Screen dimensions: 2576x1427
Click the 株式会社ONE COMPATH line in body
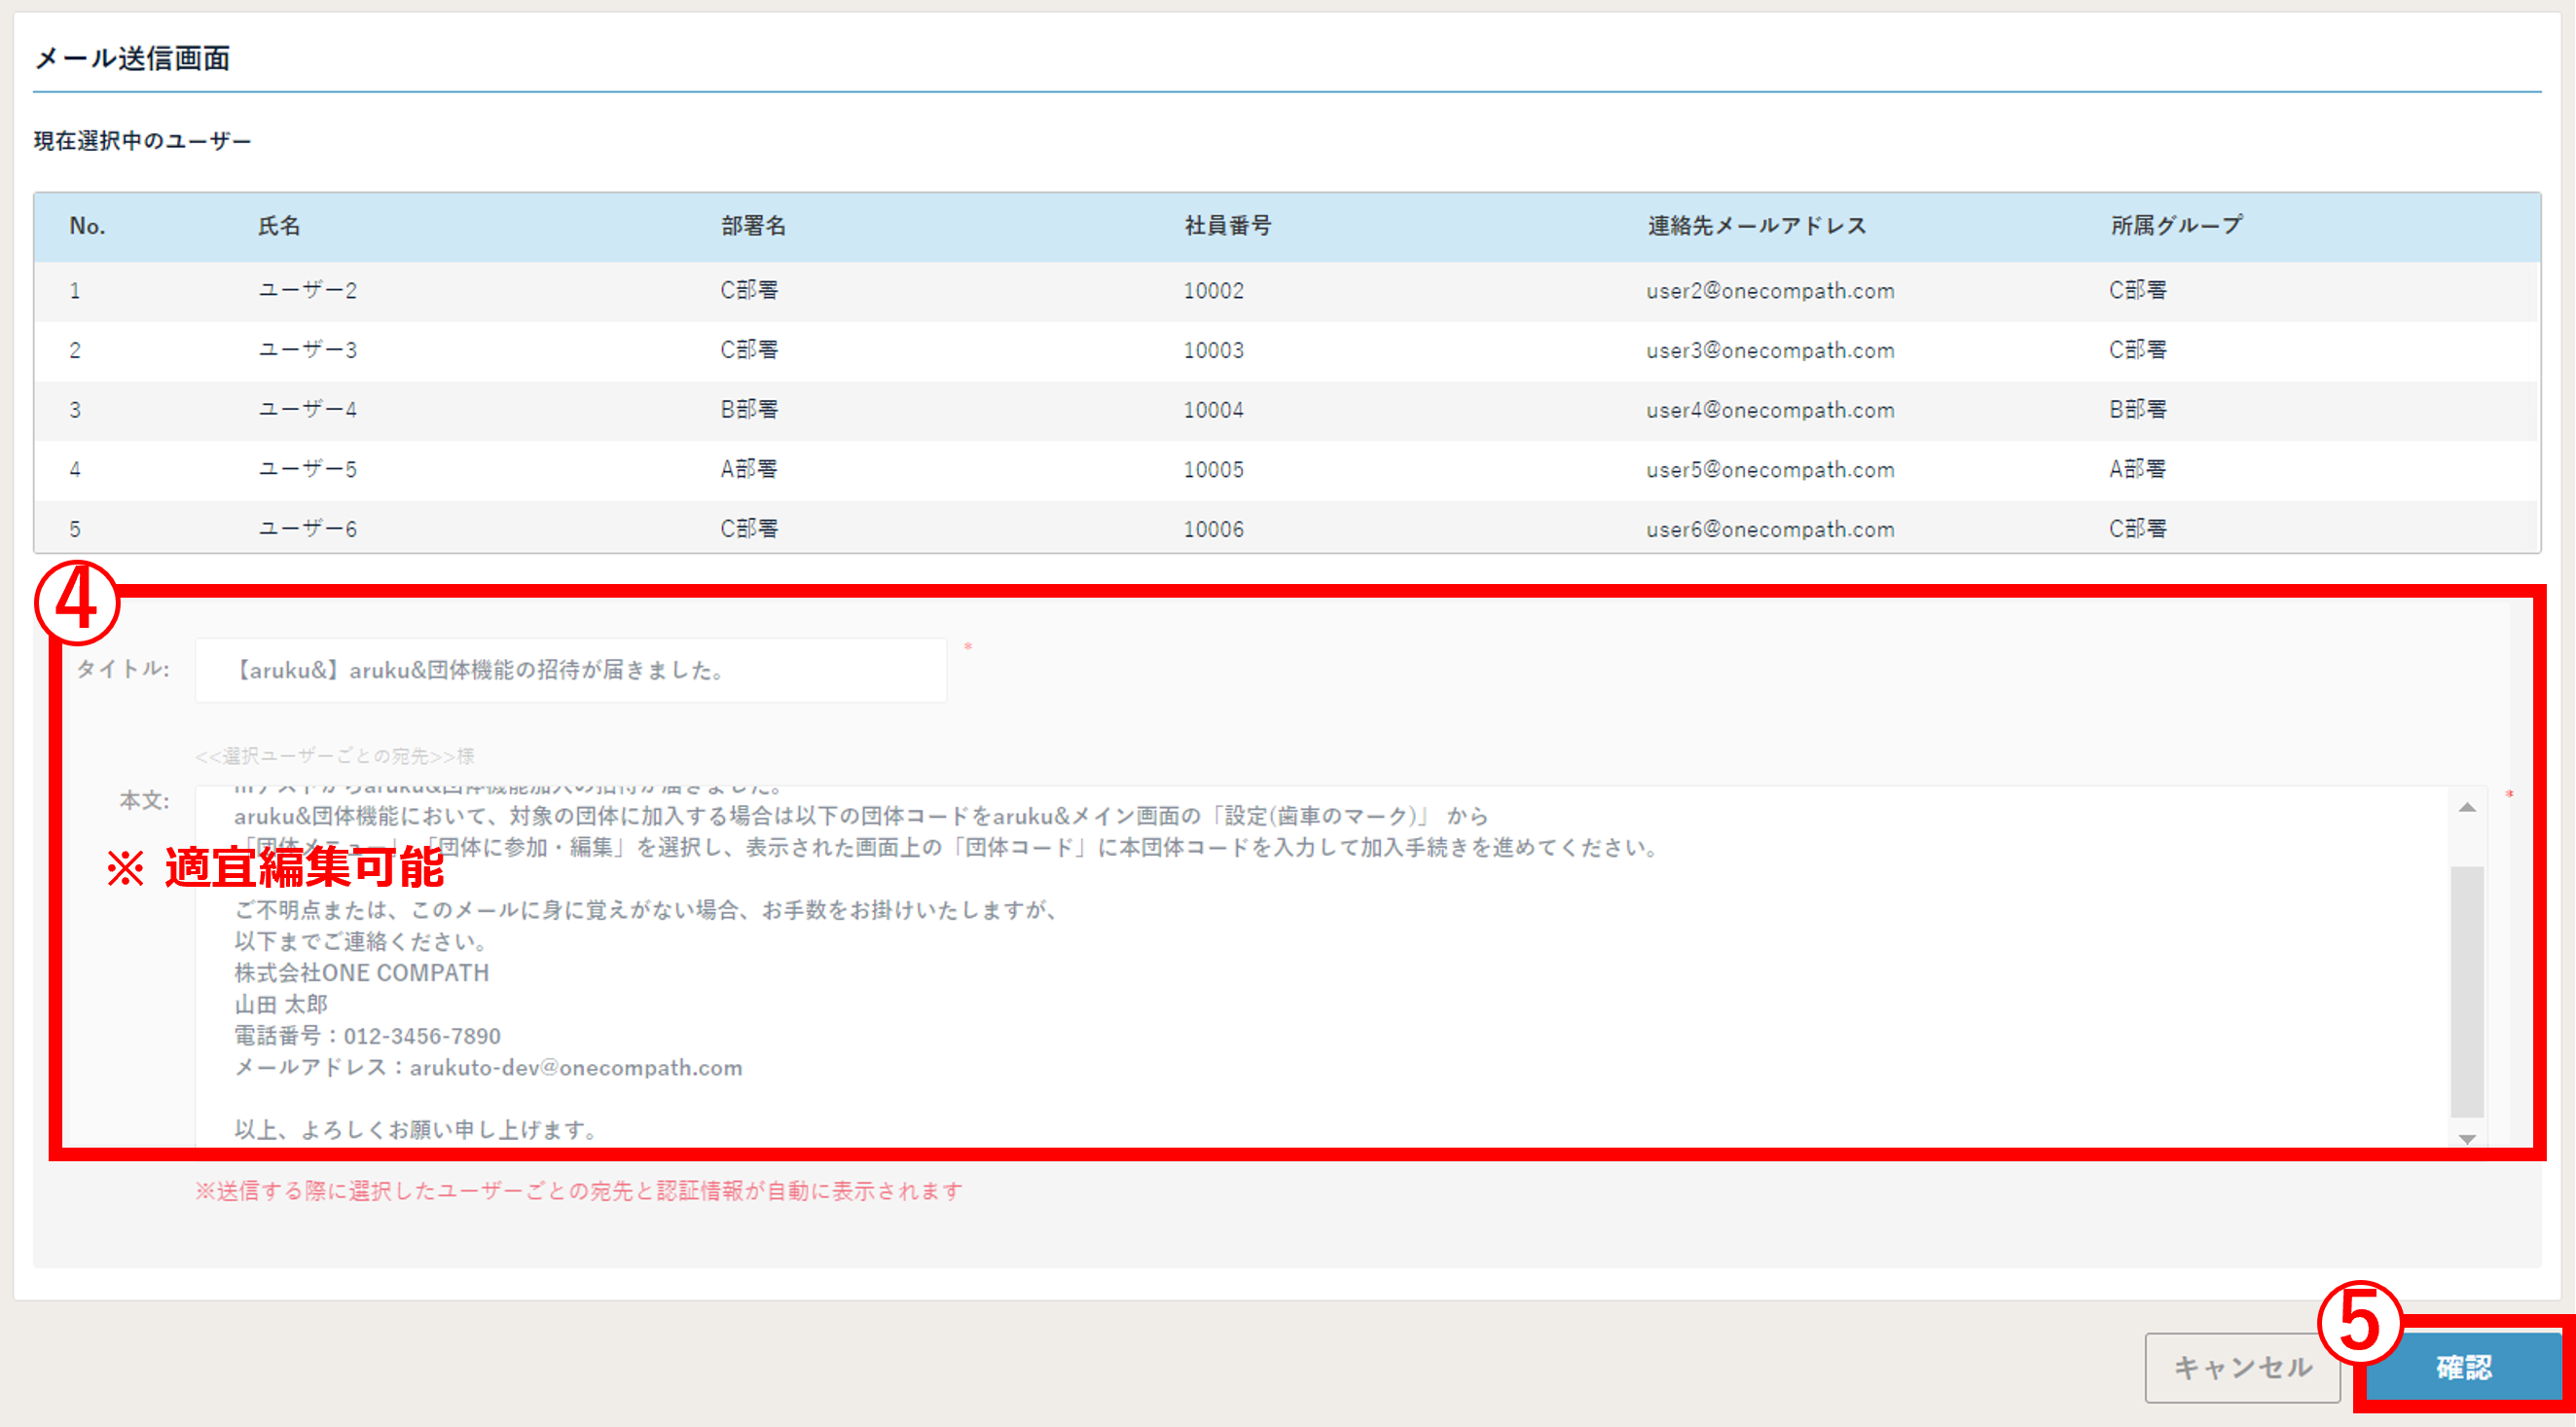(x=361, y=973)
